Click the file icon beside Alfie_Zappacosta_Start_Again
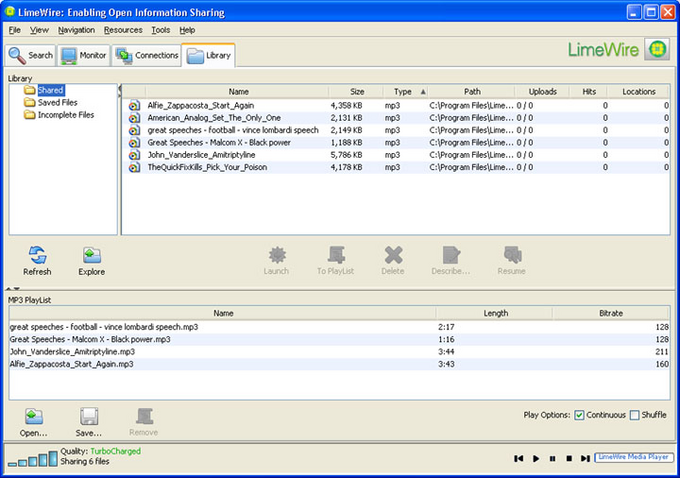Viewport: 680px width, 478px height. click(x=134, y=105)
